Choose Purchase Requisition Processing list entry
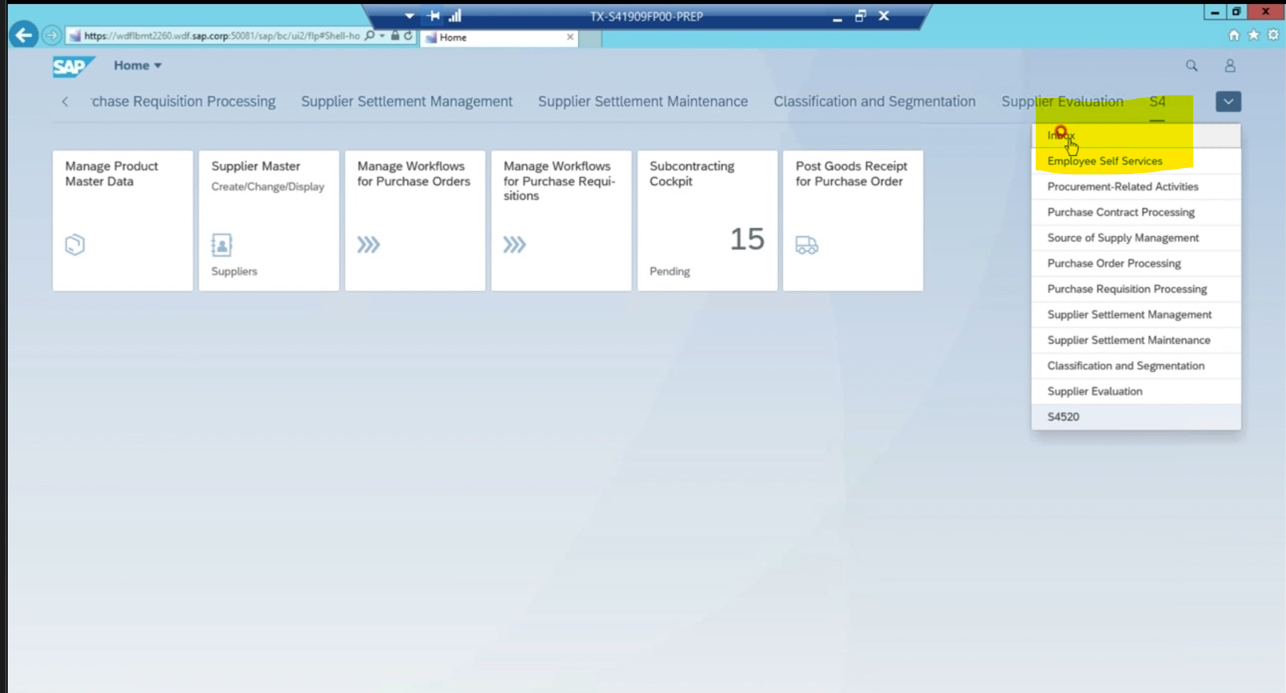 point(1136,289)
